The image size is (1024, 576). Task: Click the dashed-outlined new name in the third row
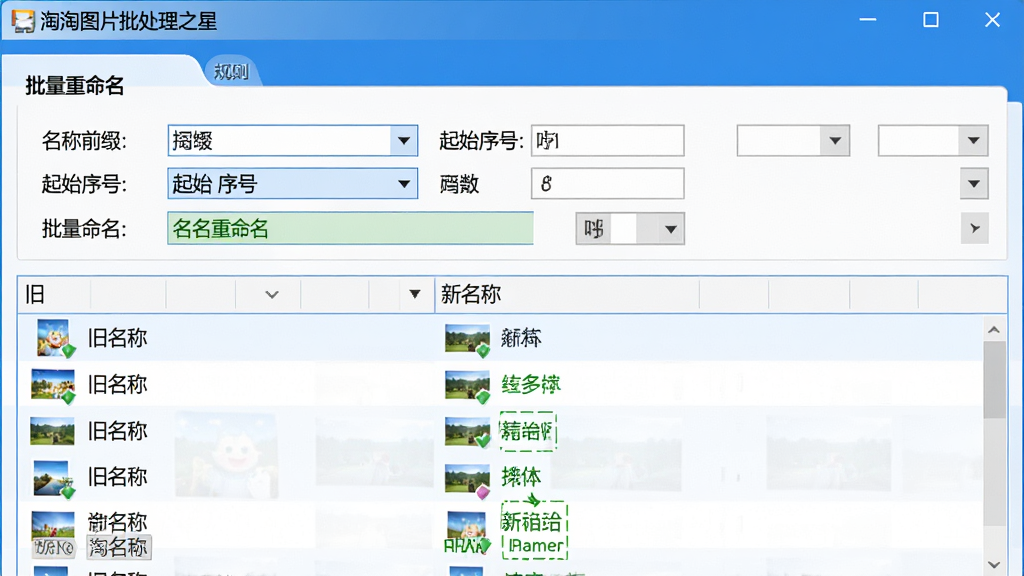click(x=528, y=431)
